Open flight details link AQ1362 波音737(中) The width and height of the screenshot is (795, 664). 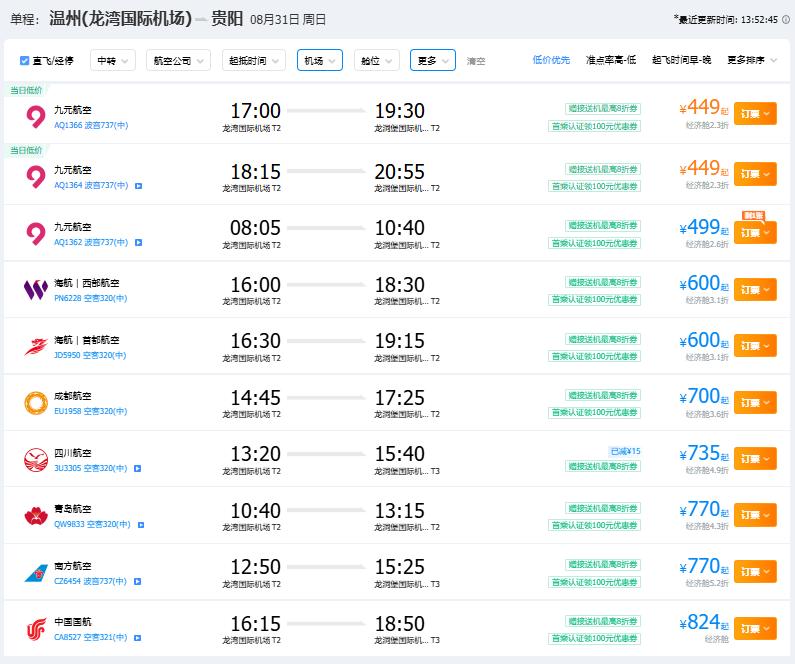91,242
